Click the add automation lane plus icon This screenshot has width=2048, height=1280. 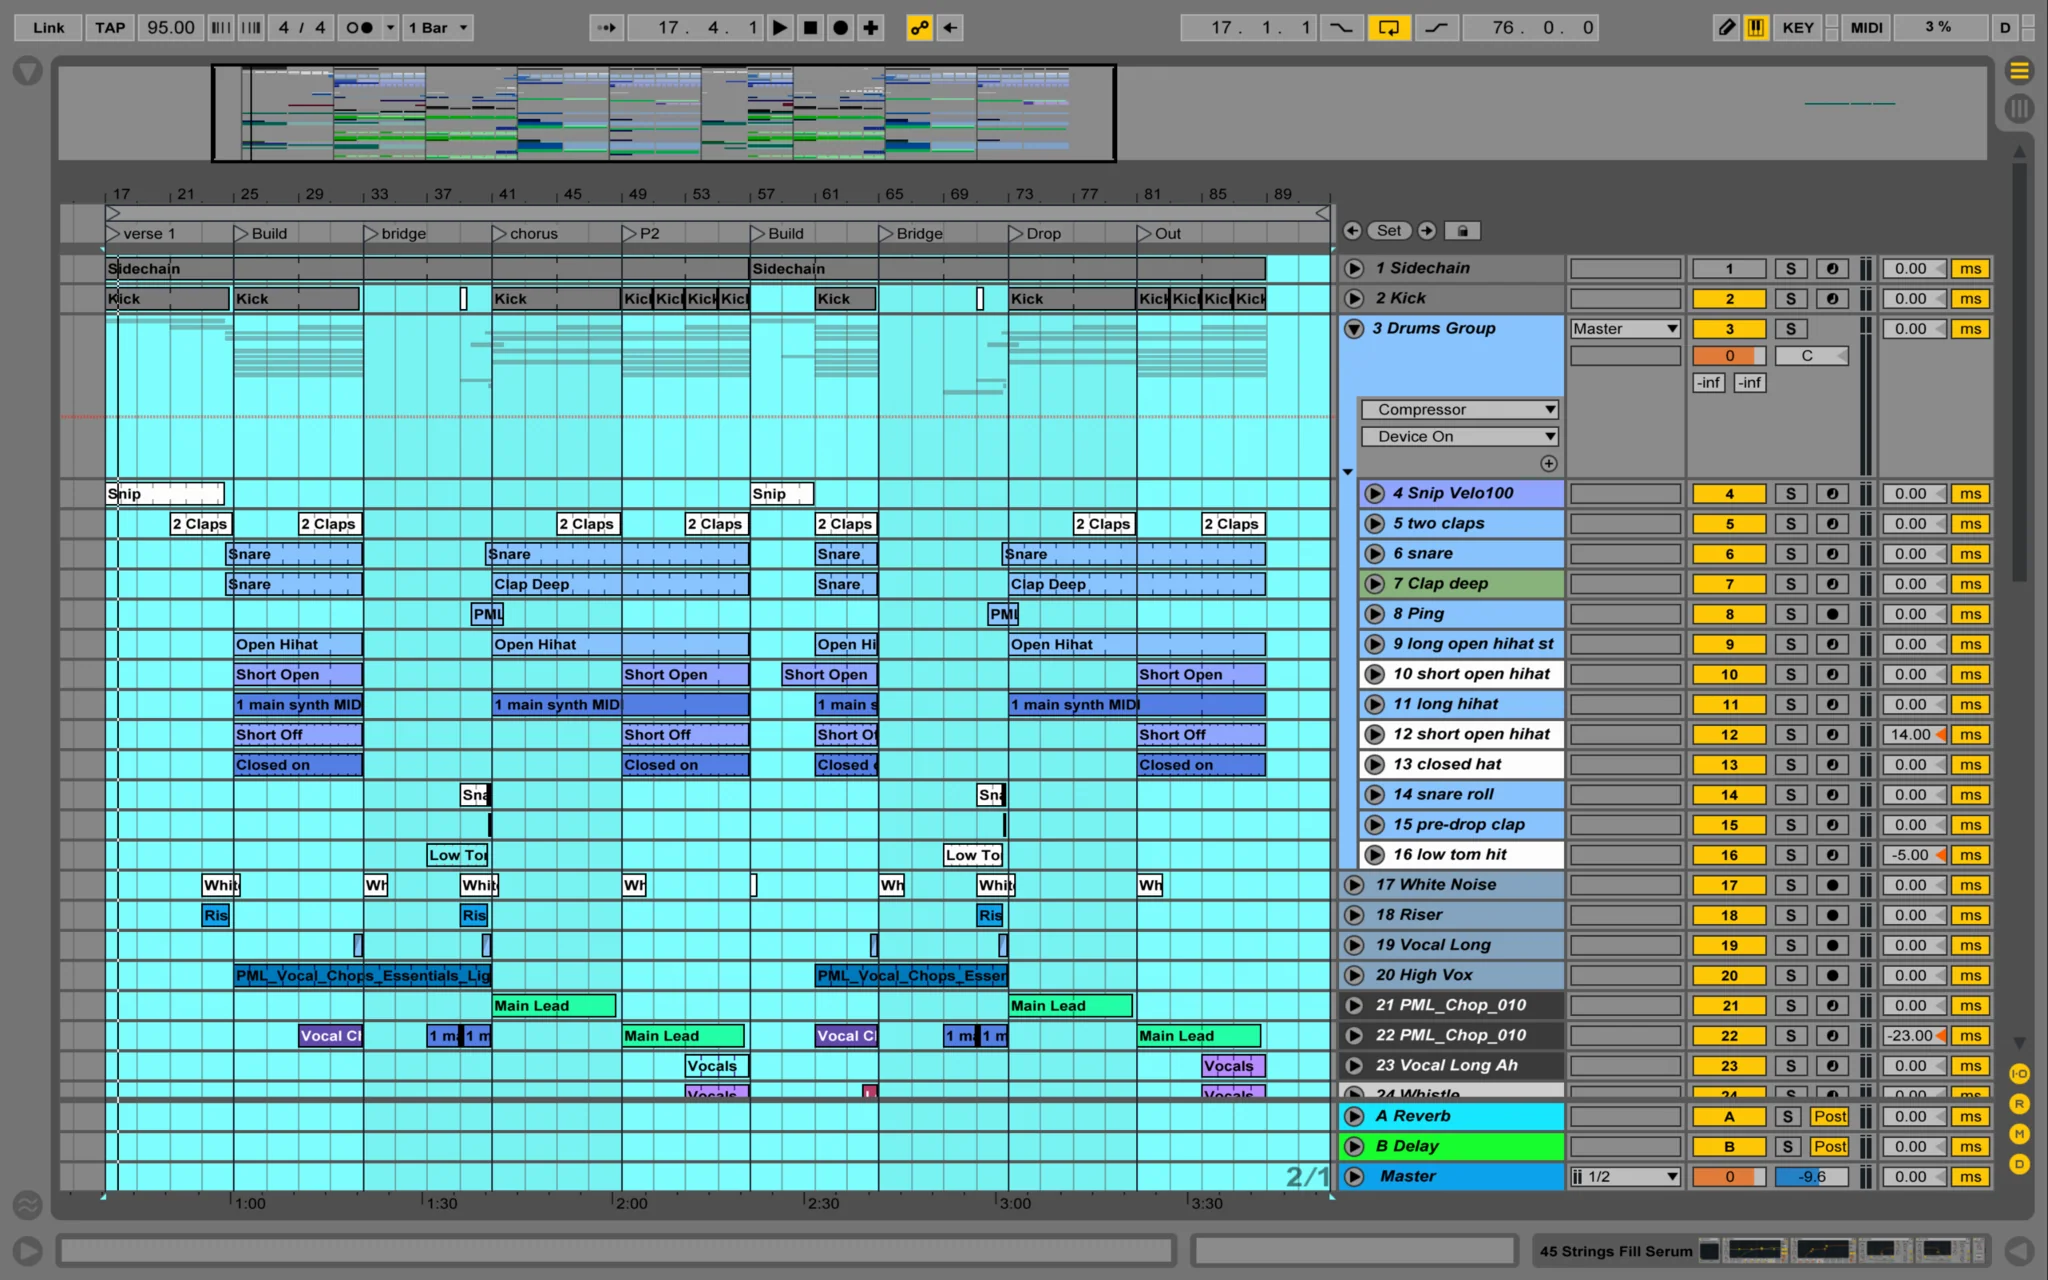pyautogui.click(x=1549, y=464)
